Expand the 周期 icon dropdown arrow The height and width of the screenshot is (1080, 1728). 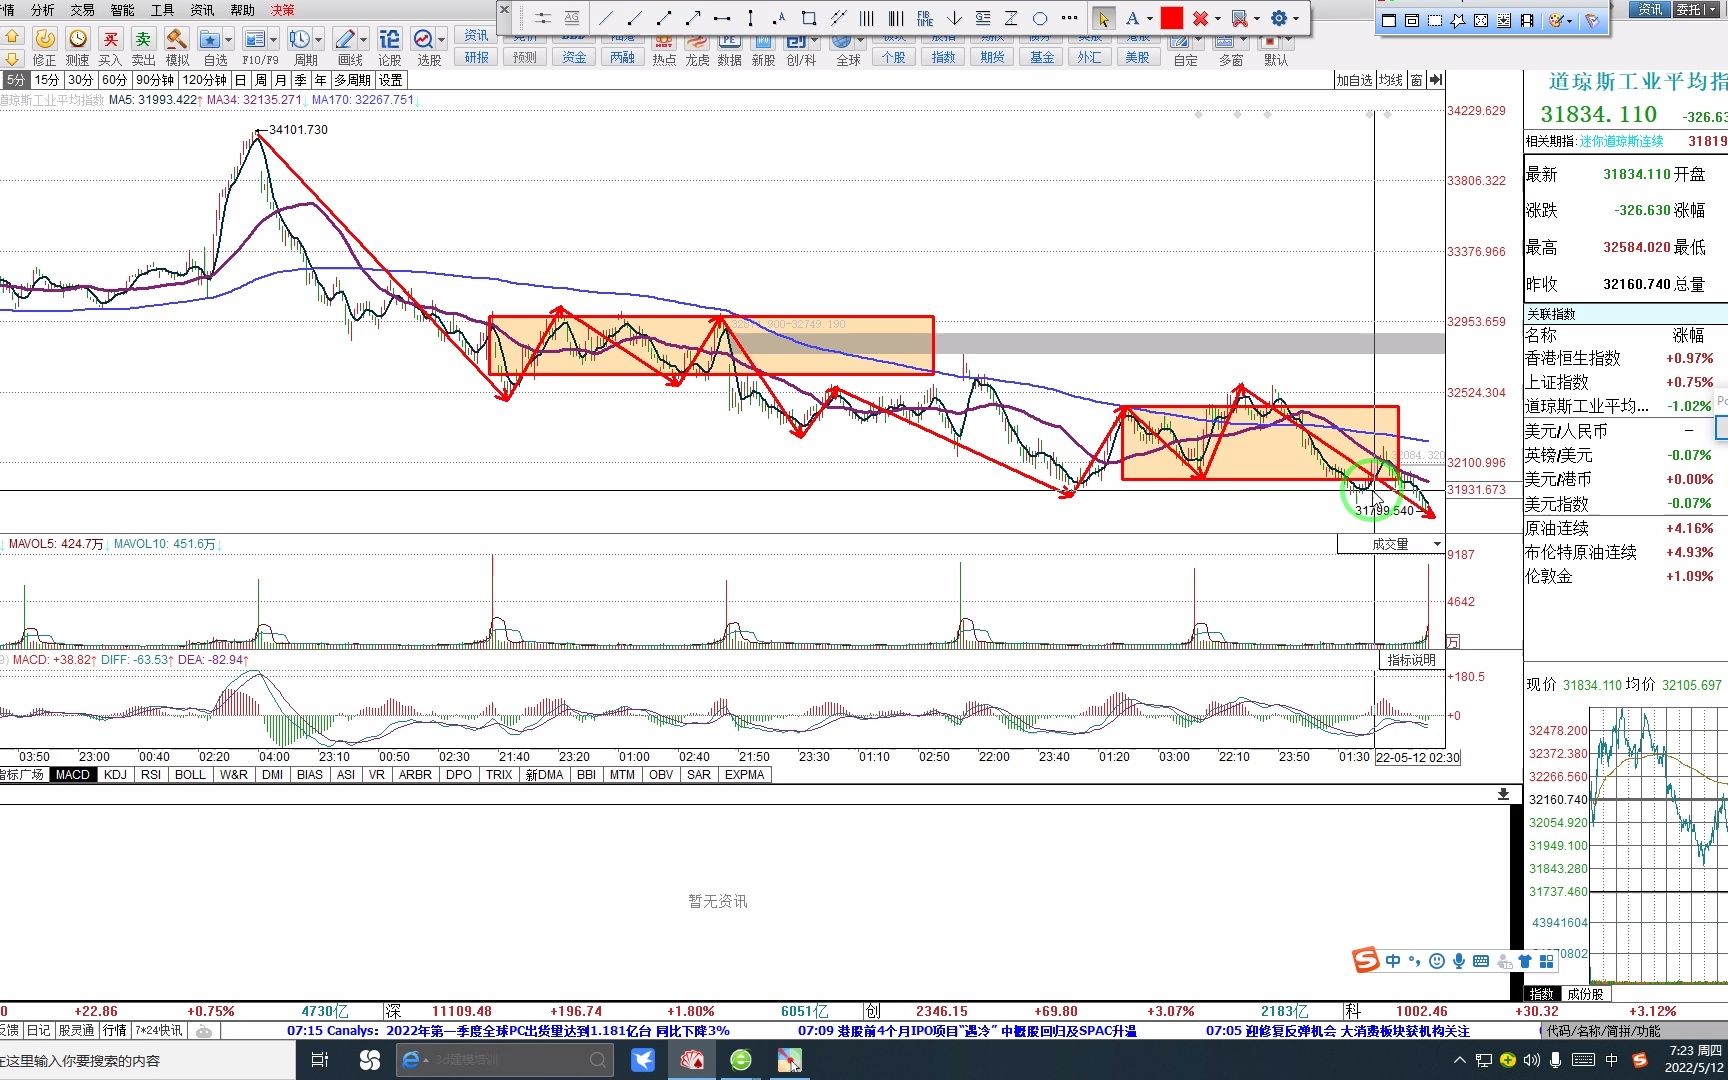(319, 40)
